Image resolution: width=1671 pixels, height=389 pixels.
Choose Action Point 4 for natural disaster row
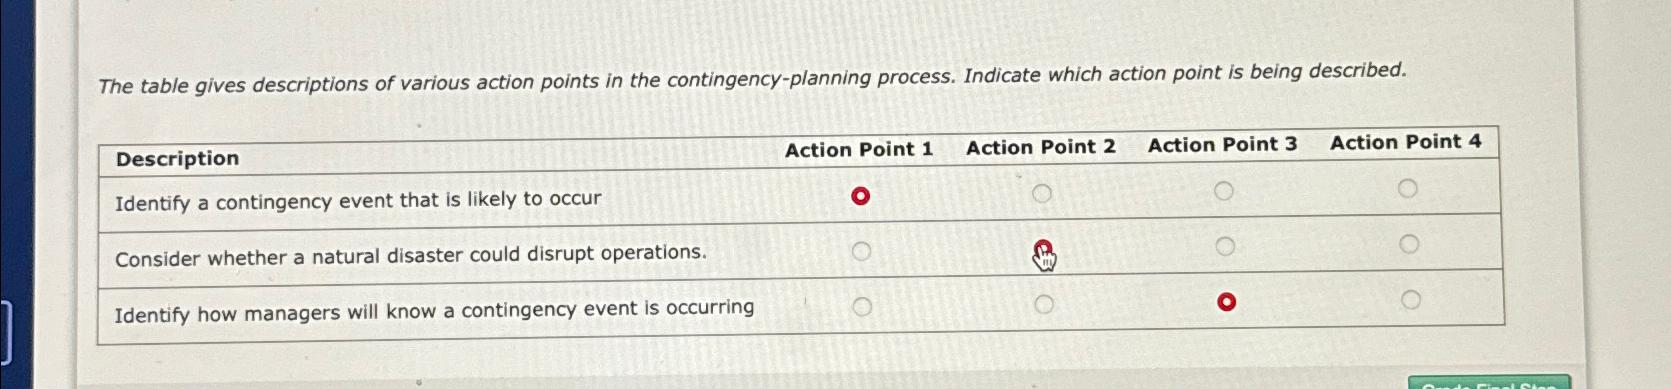(x=1408, y=244)
